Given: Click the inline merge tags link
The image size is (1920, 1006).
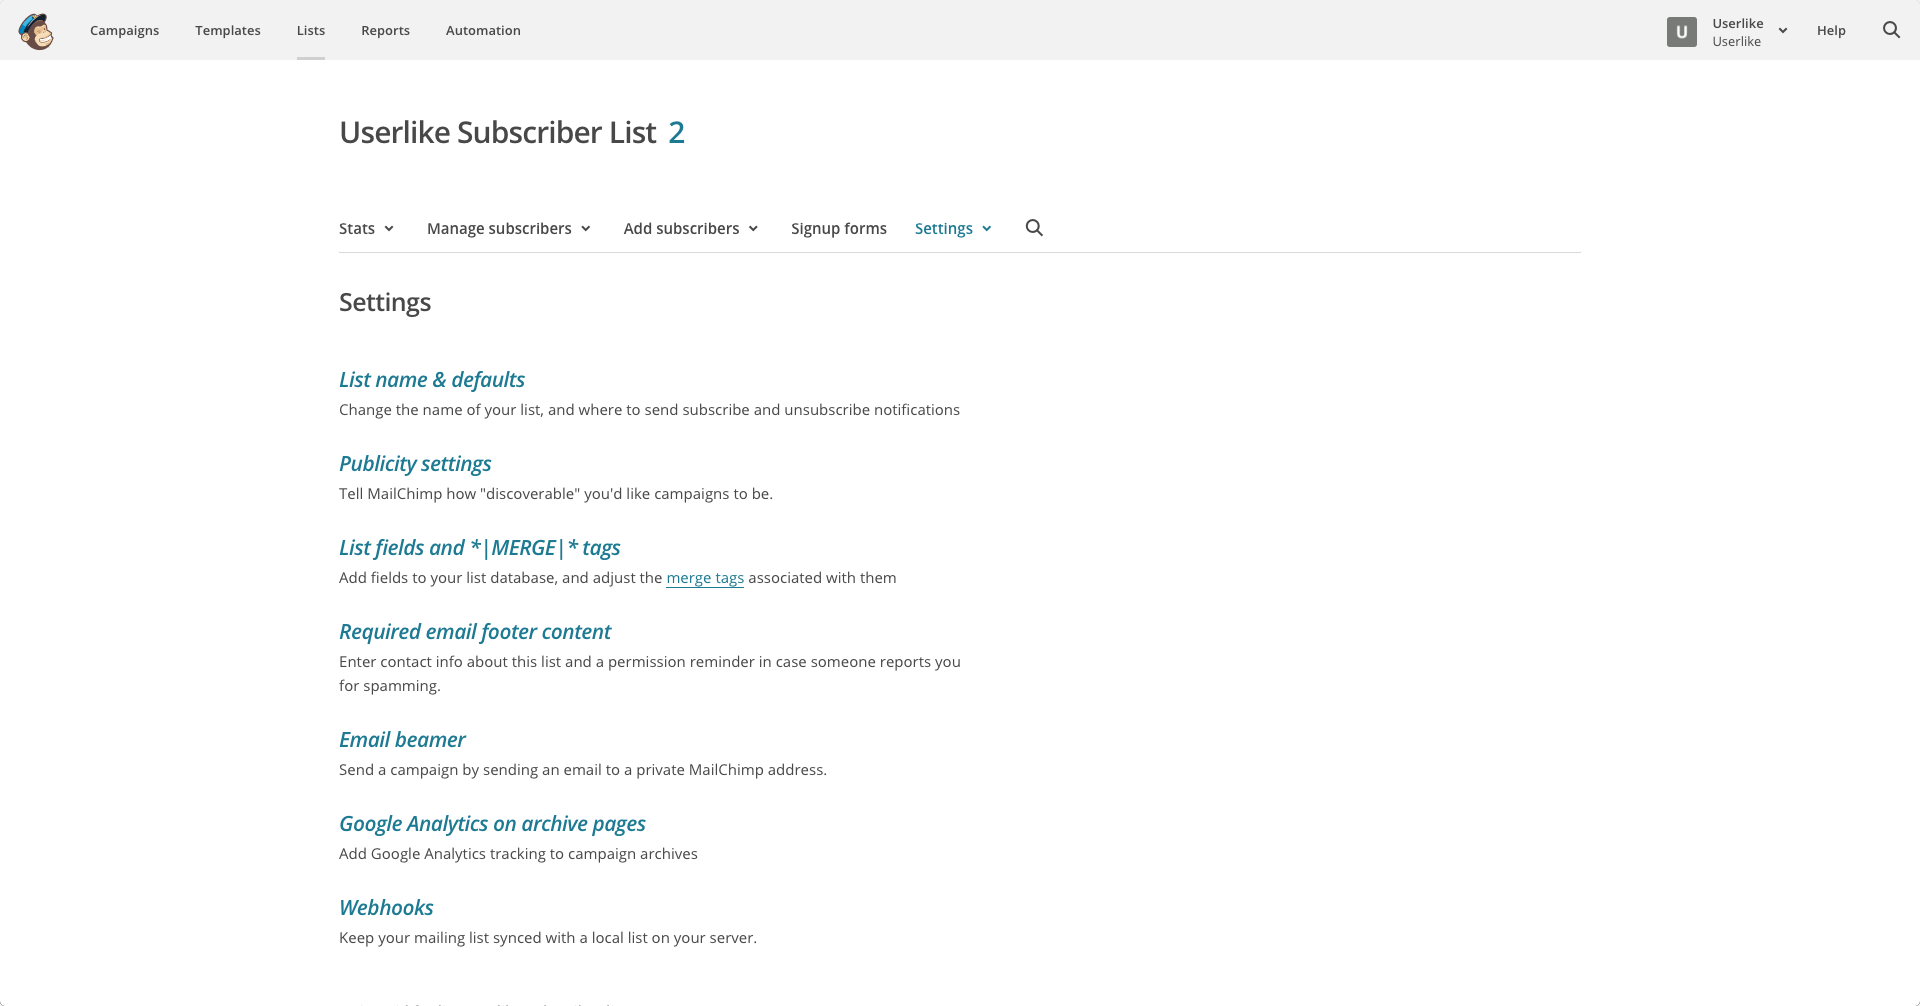Looking at the screenshot, I should (704, 578).
